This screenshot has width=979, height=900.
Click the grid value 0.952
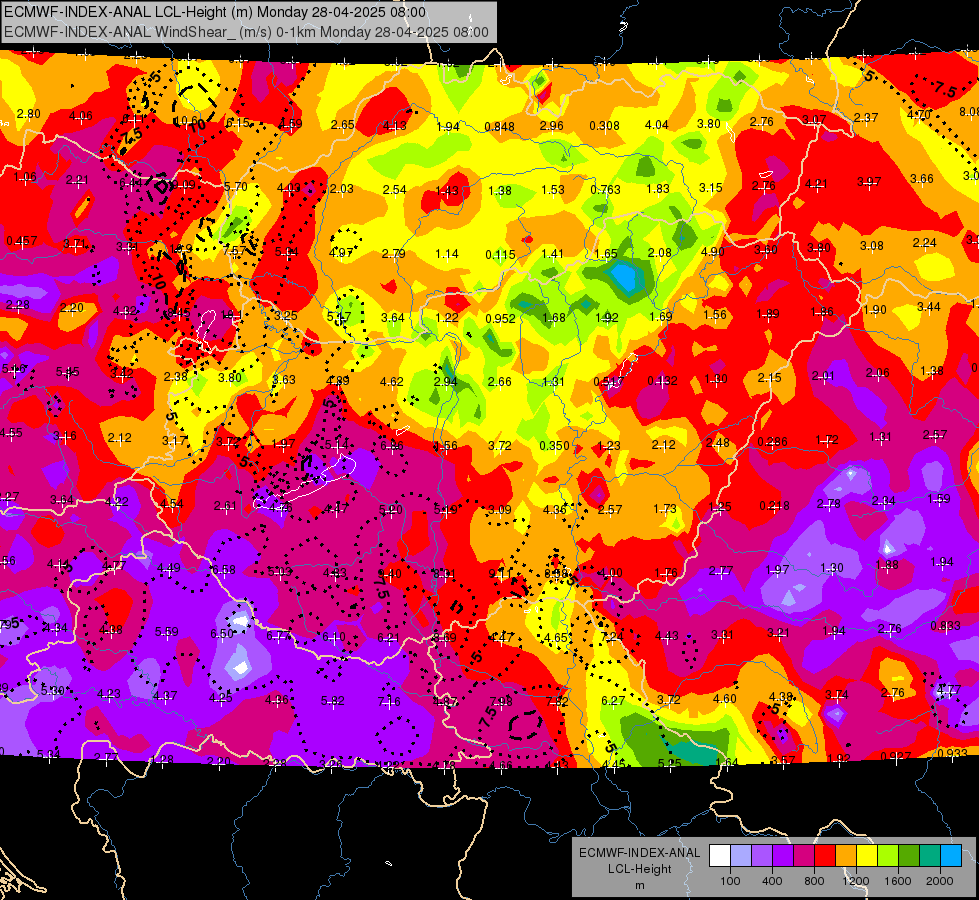click(x=501, y=319)
